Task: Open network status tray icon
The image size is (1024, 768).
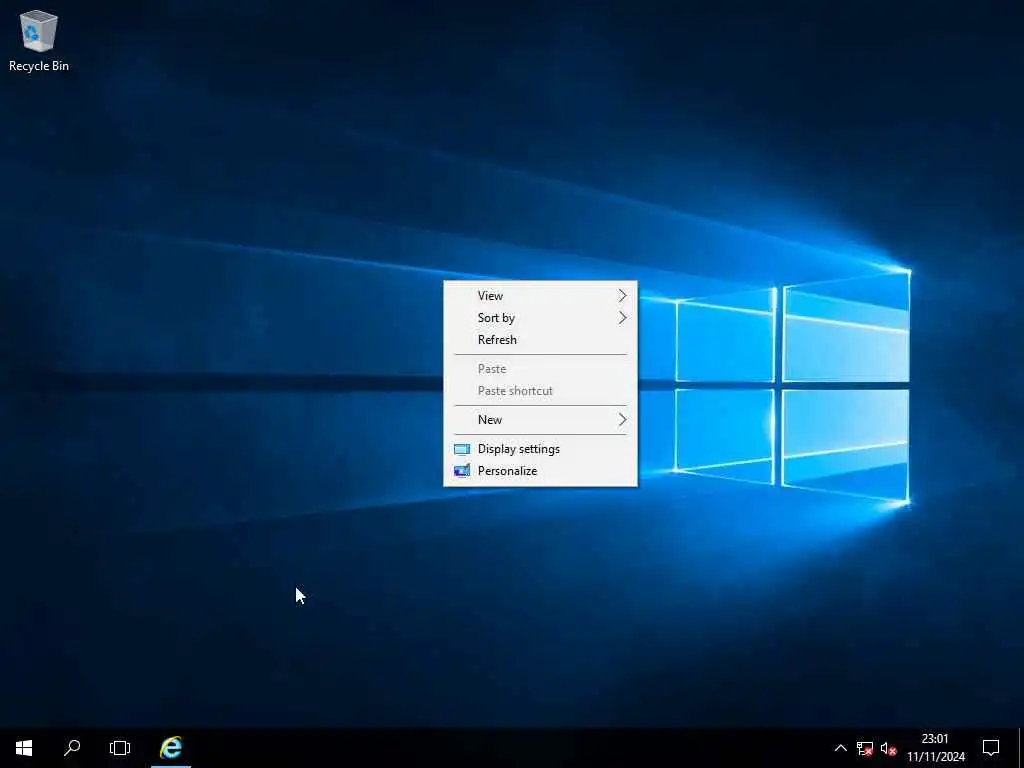Action: tap(865, 748)
